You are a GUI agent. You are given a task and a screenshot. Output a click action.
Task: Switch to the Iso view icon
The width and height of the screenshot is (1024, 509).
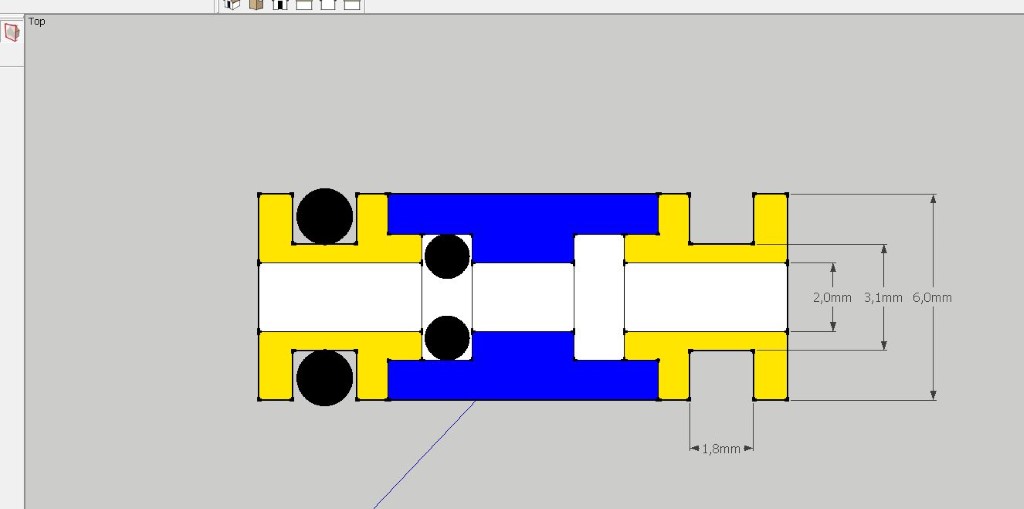232,4
